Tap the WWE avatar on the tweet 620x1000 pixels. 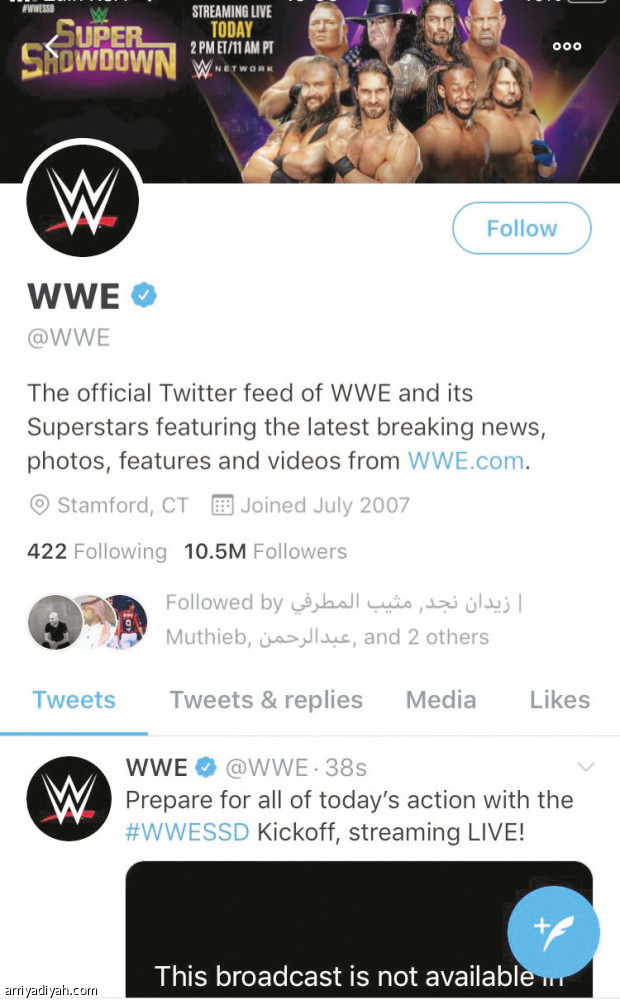point(69,798)
